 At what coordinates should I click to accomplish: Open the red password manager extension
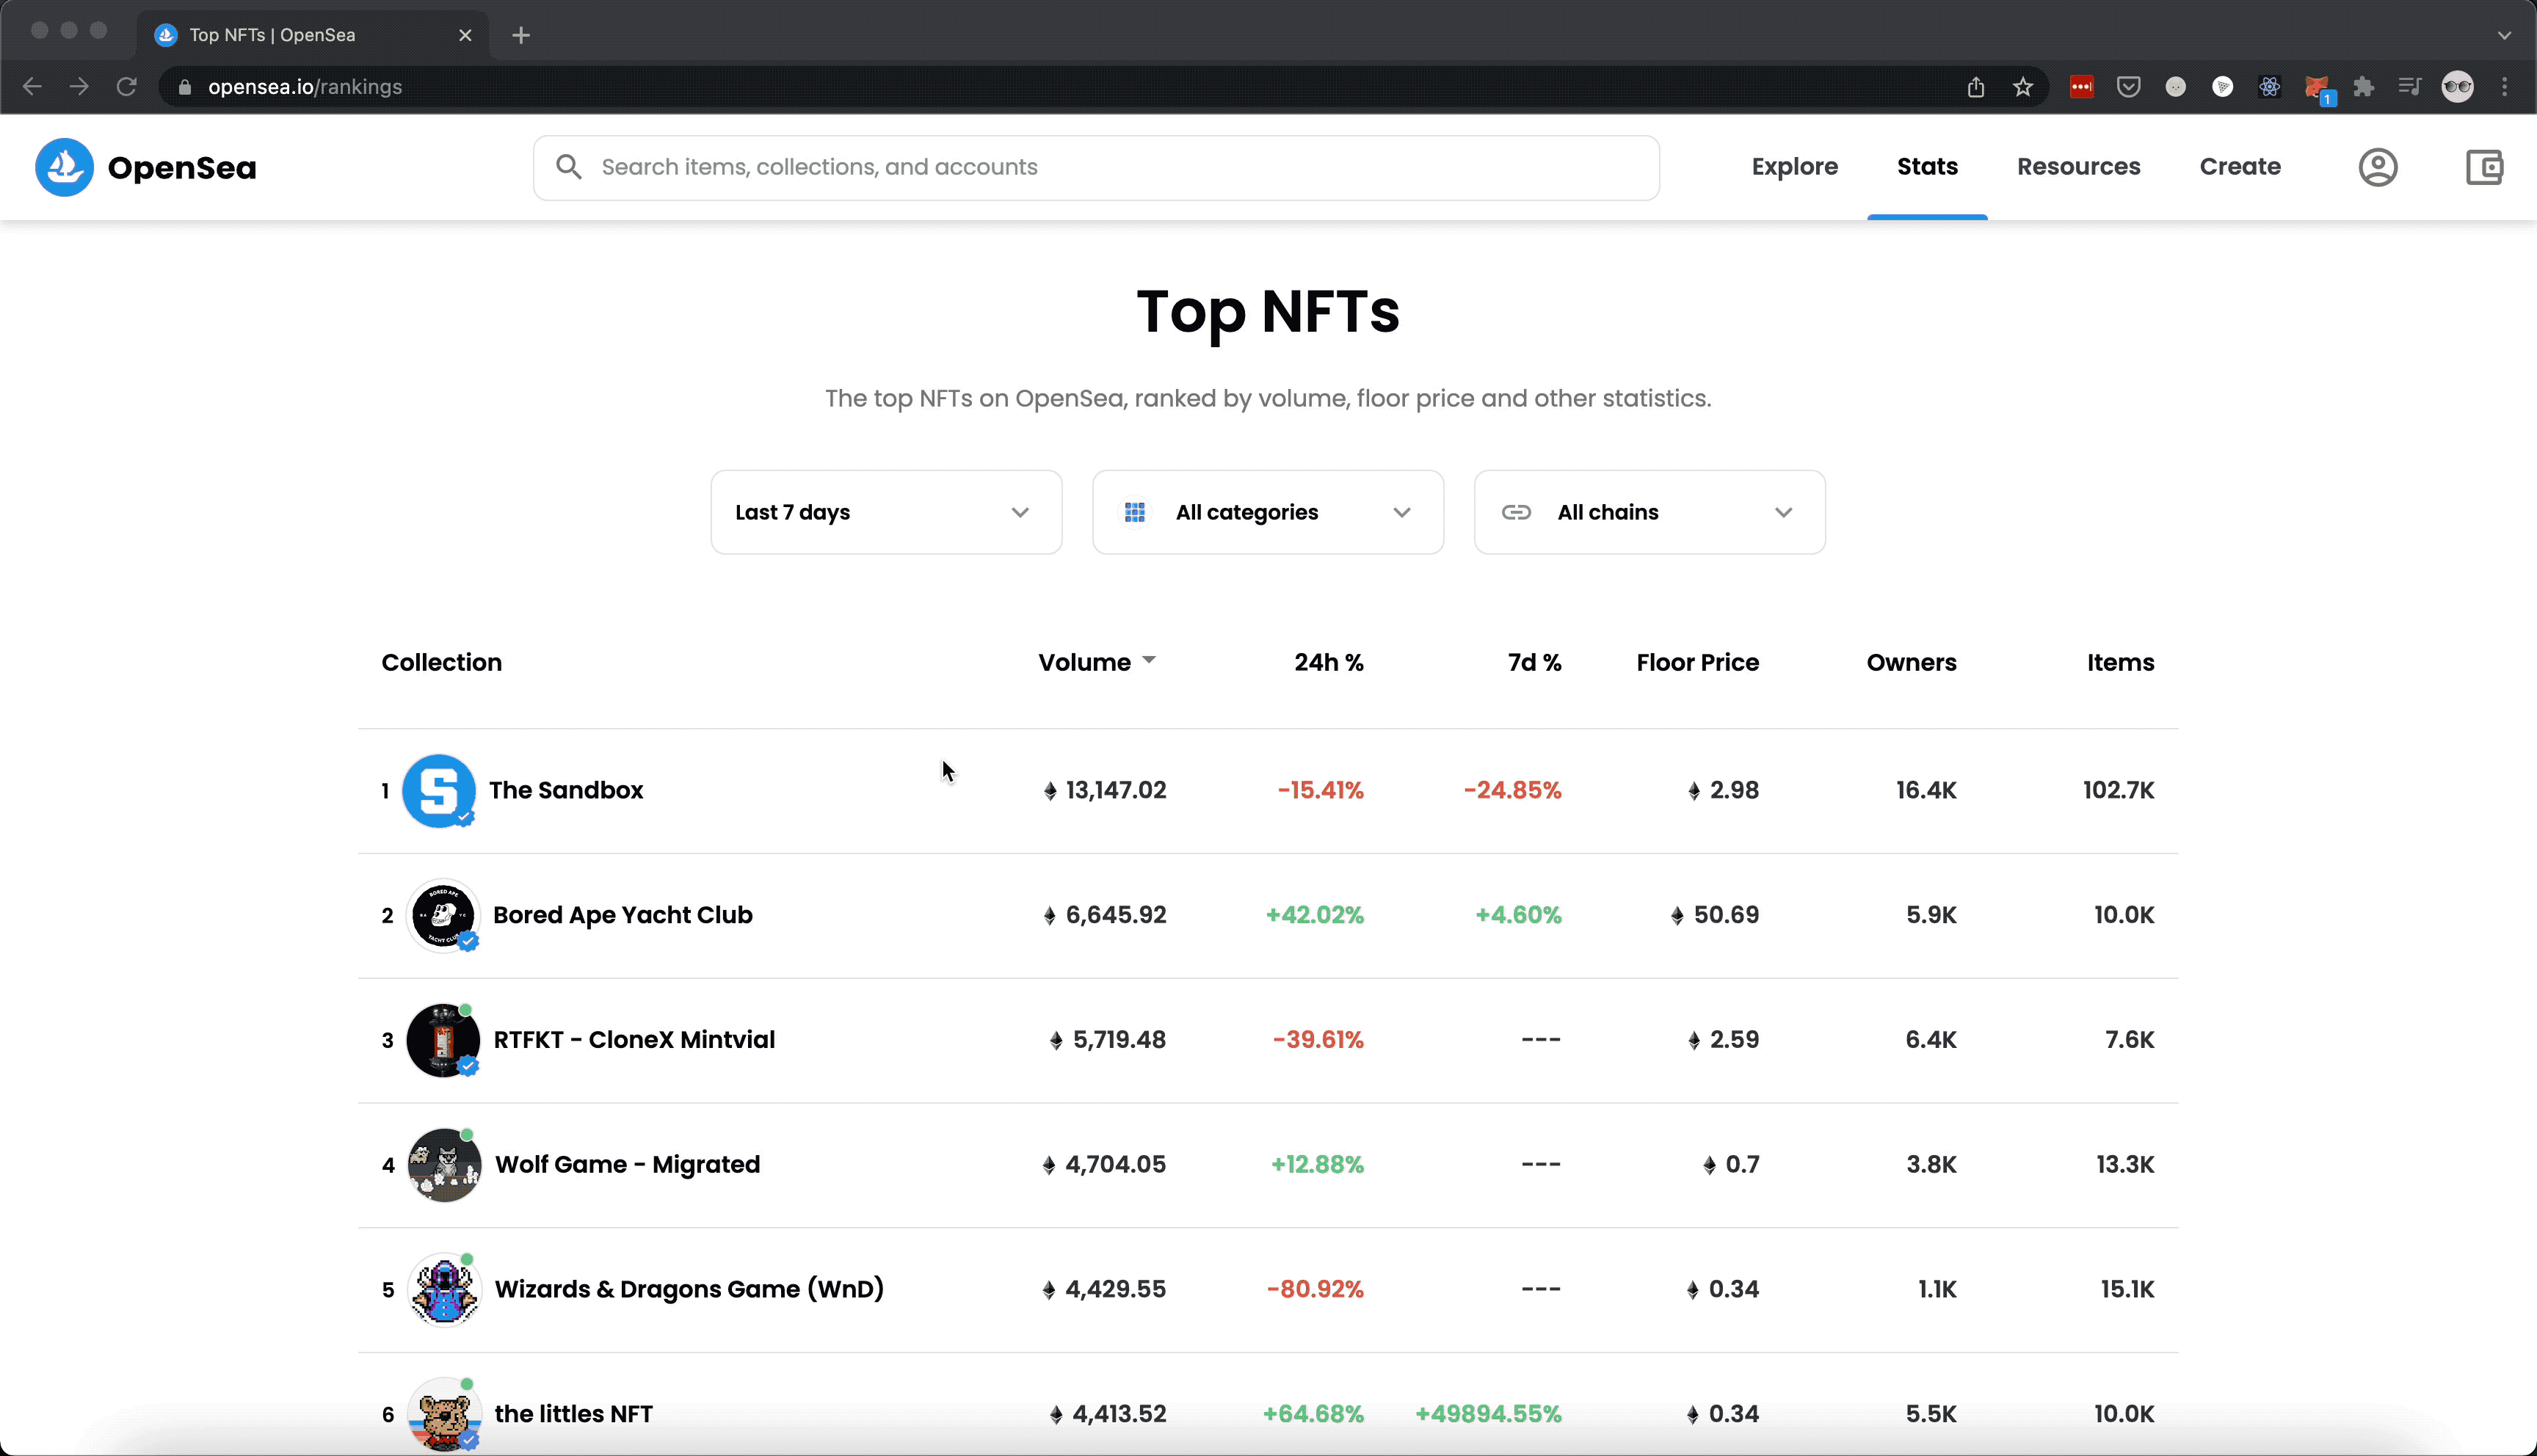2082,87
